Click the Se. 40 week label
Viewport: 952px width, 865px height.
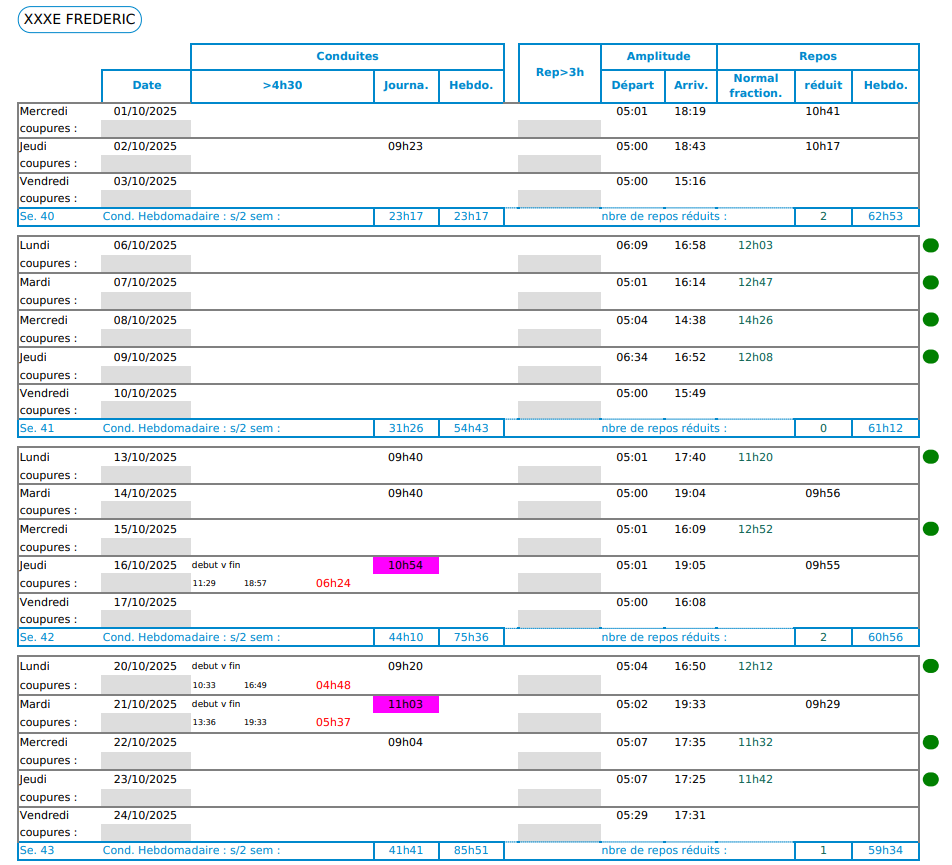37,217
